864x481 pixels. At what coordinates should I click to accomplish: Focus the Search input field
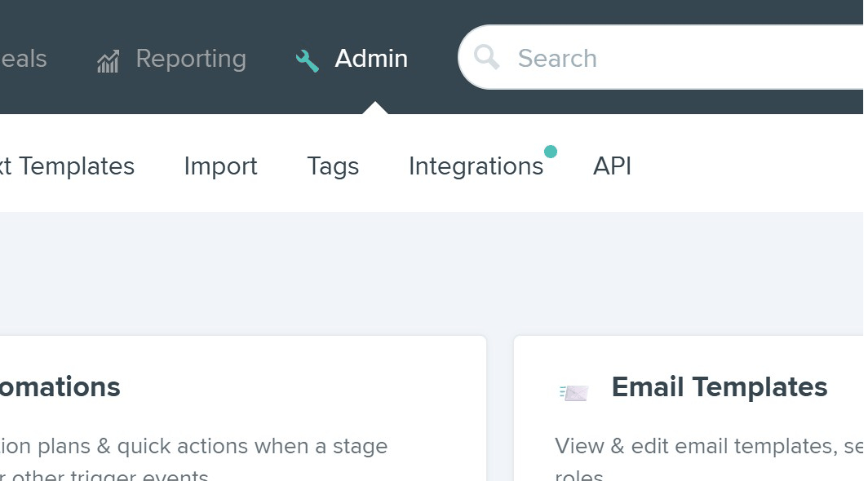[x=661, y=57]
